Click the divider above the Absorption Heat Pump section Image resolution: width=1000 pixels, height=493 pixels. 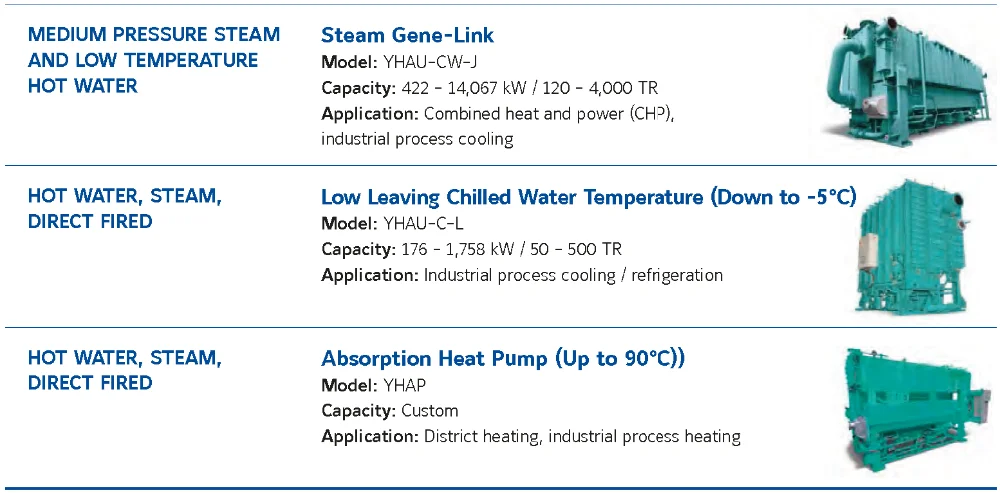click(500, 327)
